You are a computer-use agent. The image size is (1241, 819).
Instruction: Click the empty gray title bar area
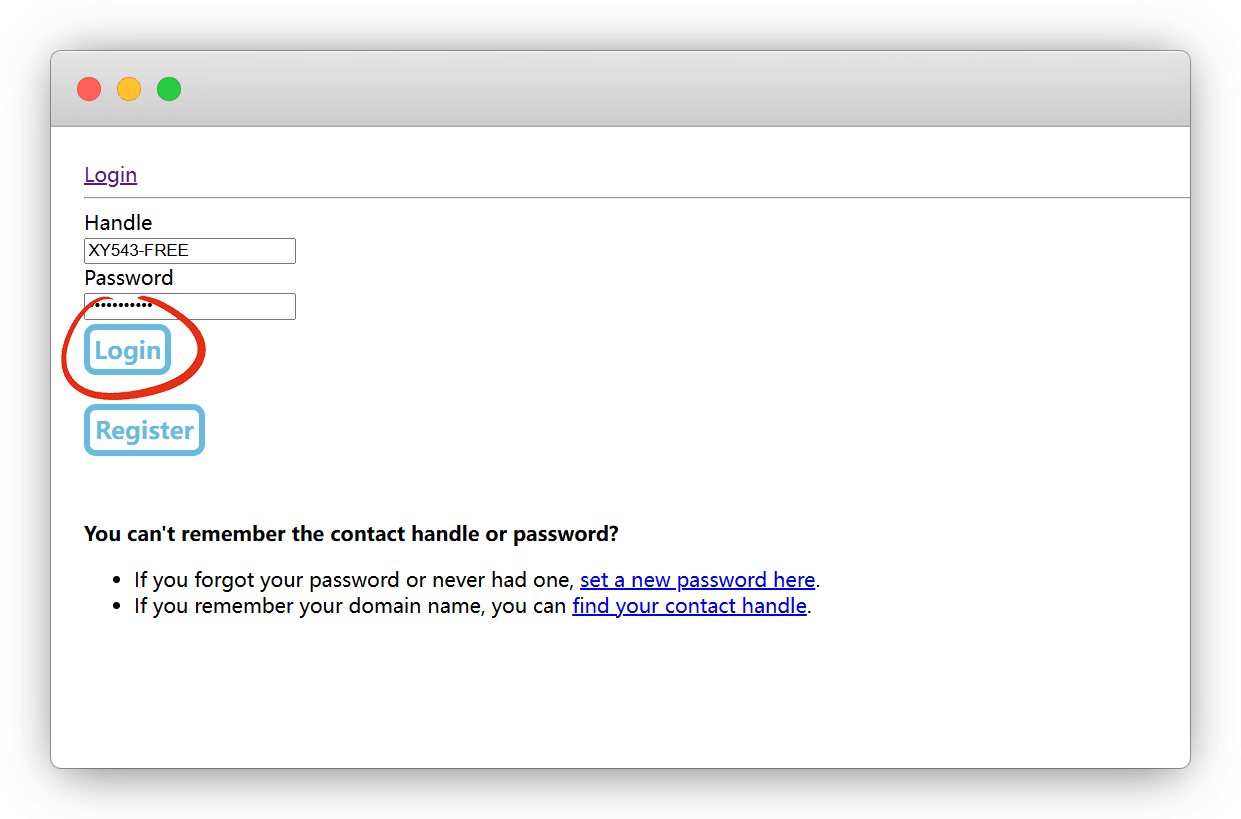pos(650,89)
